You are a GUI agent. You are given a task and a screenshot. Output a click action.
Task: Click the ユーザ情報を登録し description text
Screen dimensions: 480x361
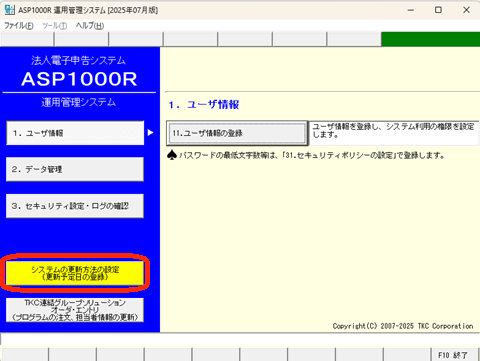(393, 130)
